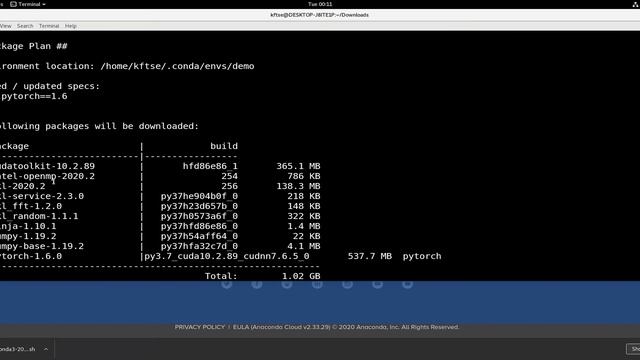This screenshot has width=640, height=360.
Task: Click the pytorch-1.6.0 package name
Action: pos(31,256)
